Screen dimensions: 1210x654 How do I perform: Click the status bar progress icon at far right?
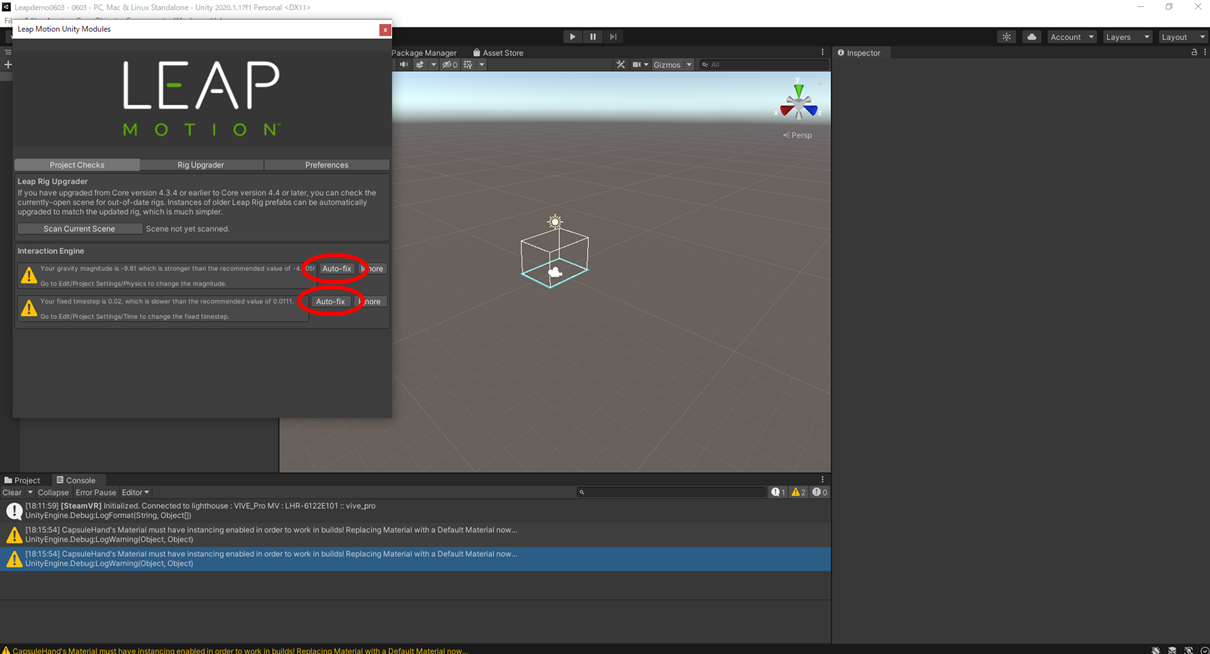(1204, 650)
